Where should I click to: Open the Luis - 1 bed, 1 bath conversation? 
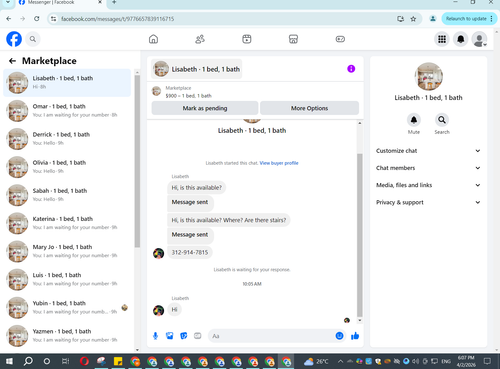point(67,279)
